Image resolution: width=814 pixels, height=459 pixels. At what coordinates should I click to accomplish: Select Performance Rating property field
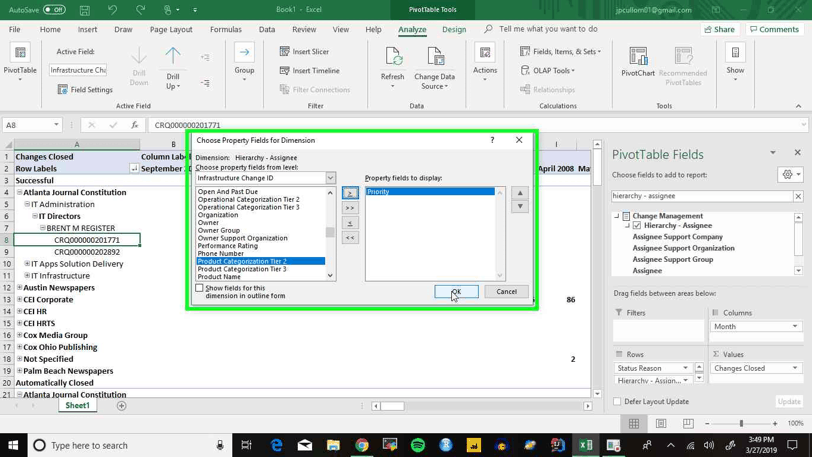[x=227, y=246]
